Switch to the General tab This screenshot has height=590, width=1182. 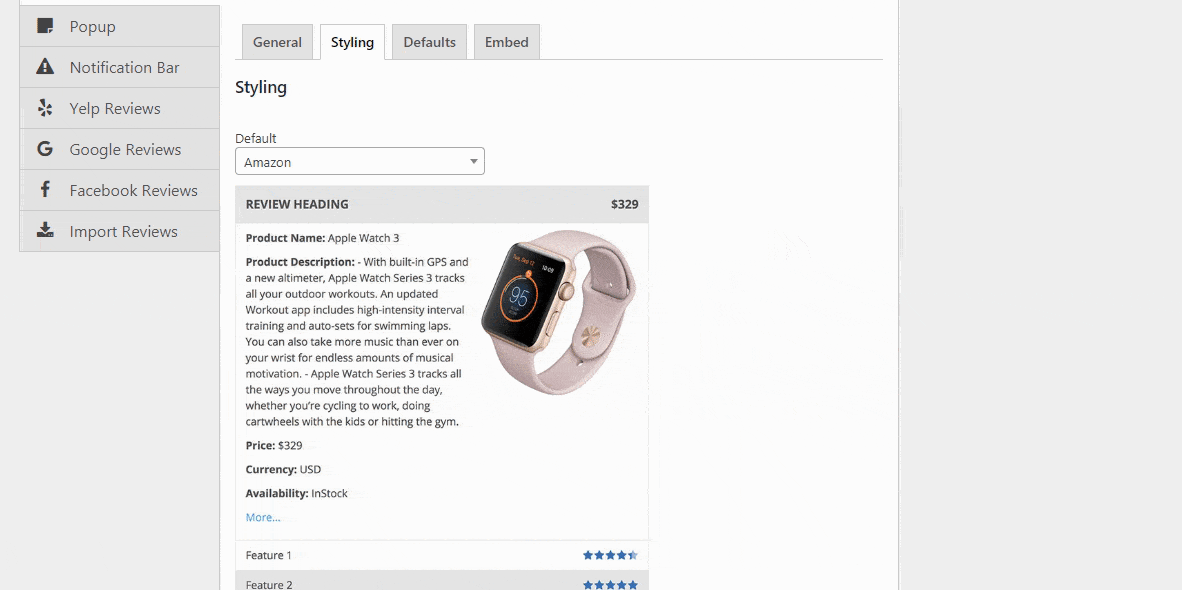(x=277, y=42)
